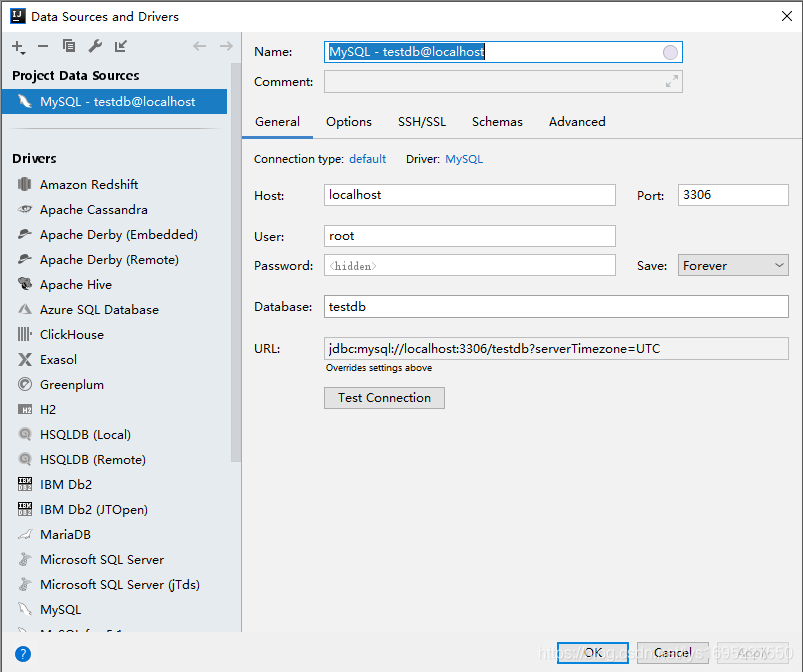The width and height of the screenshot is (803, 672).
Task: Click into the Name input field
Action: (503, 52)
